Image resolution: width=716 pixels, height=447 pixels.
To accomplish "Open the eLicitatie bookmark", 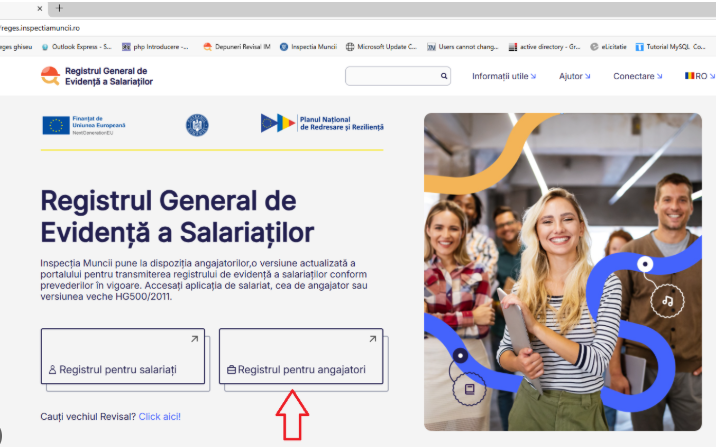I will point(608,47).
